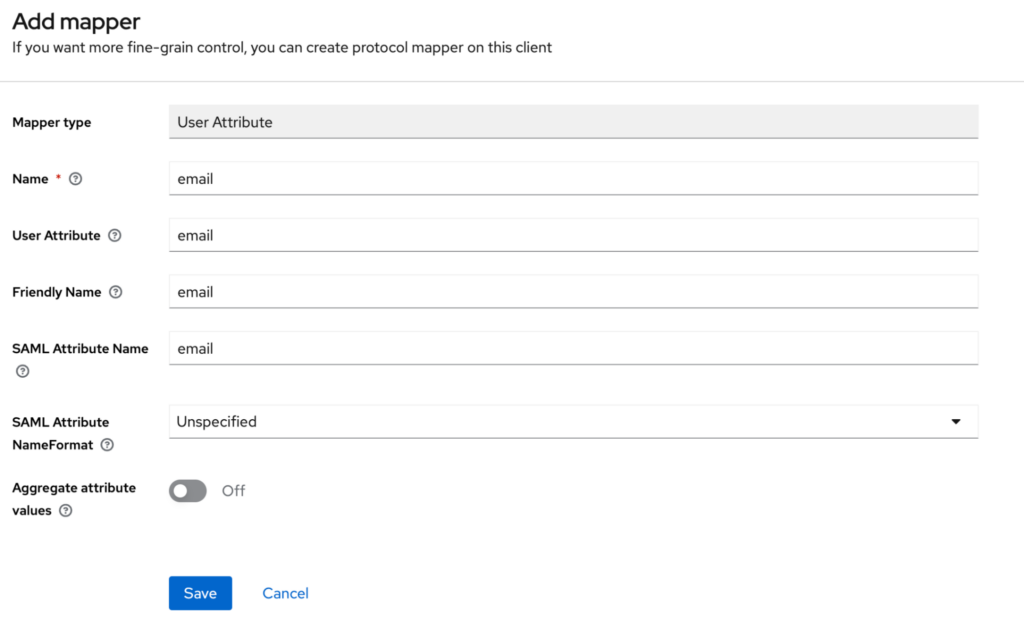Click the Mapper type User Attribute field
The image size is (1024, 624).
tap(573, 122)
